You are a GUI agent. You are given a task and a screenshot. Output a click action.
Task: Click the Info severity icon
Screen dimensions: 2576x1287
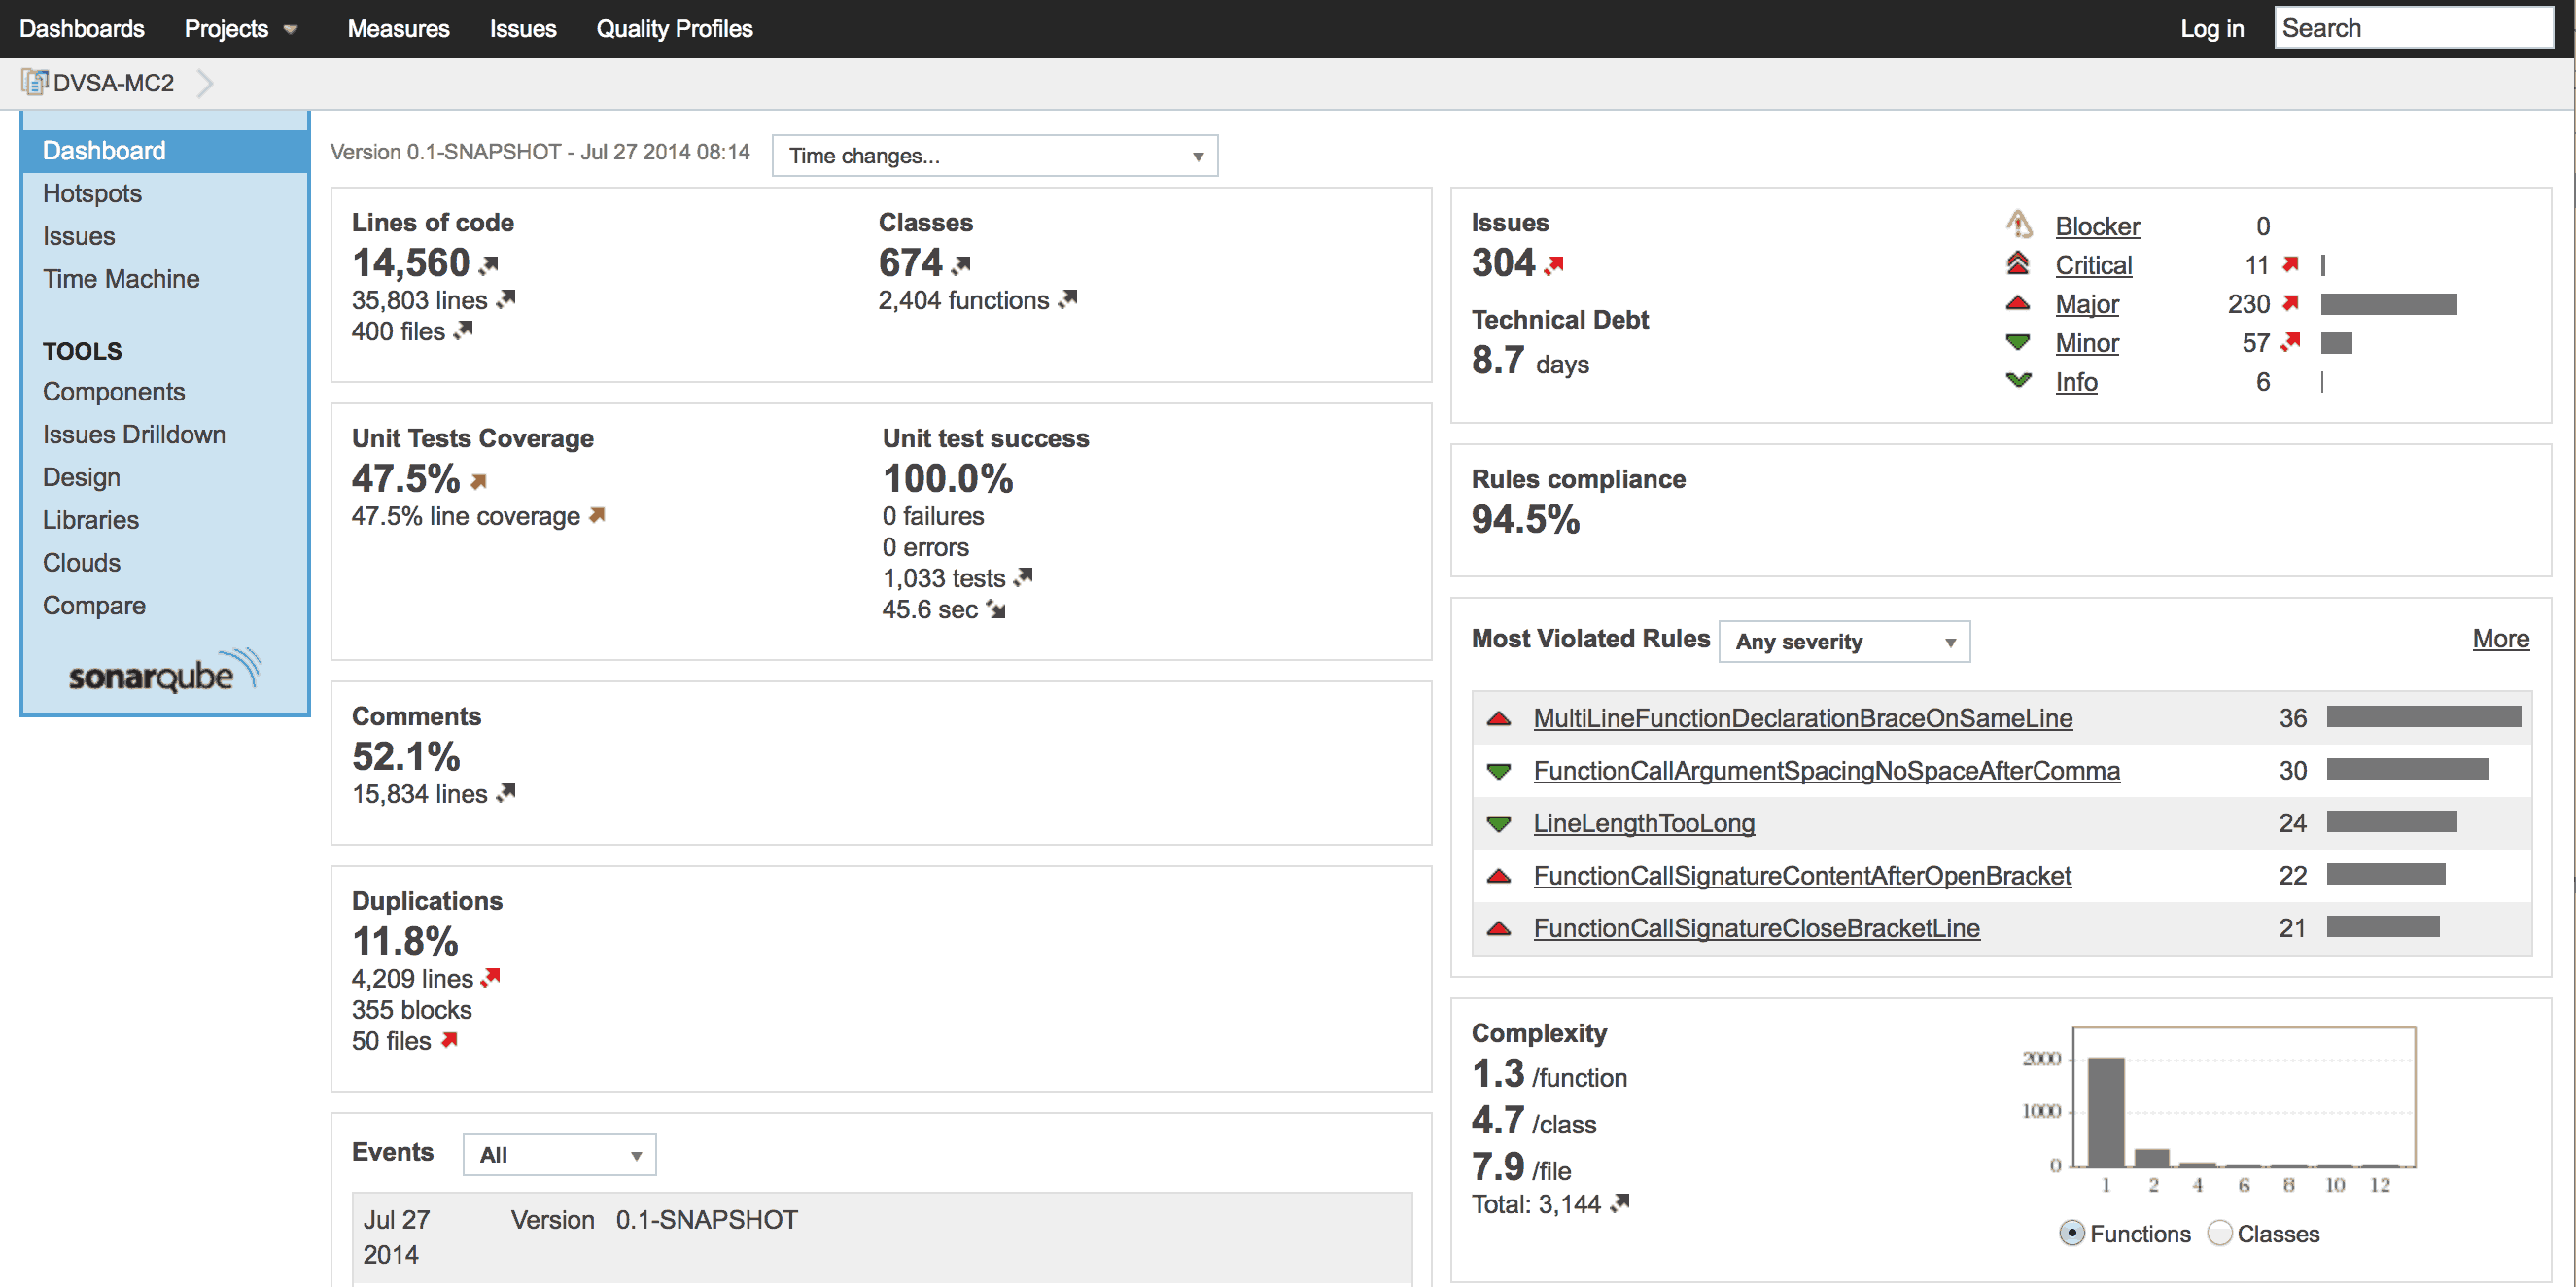tap(2018, 381)
